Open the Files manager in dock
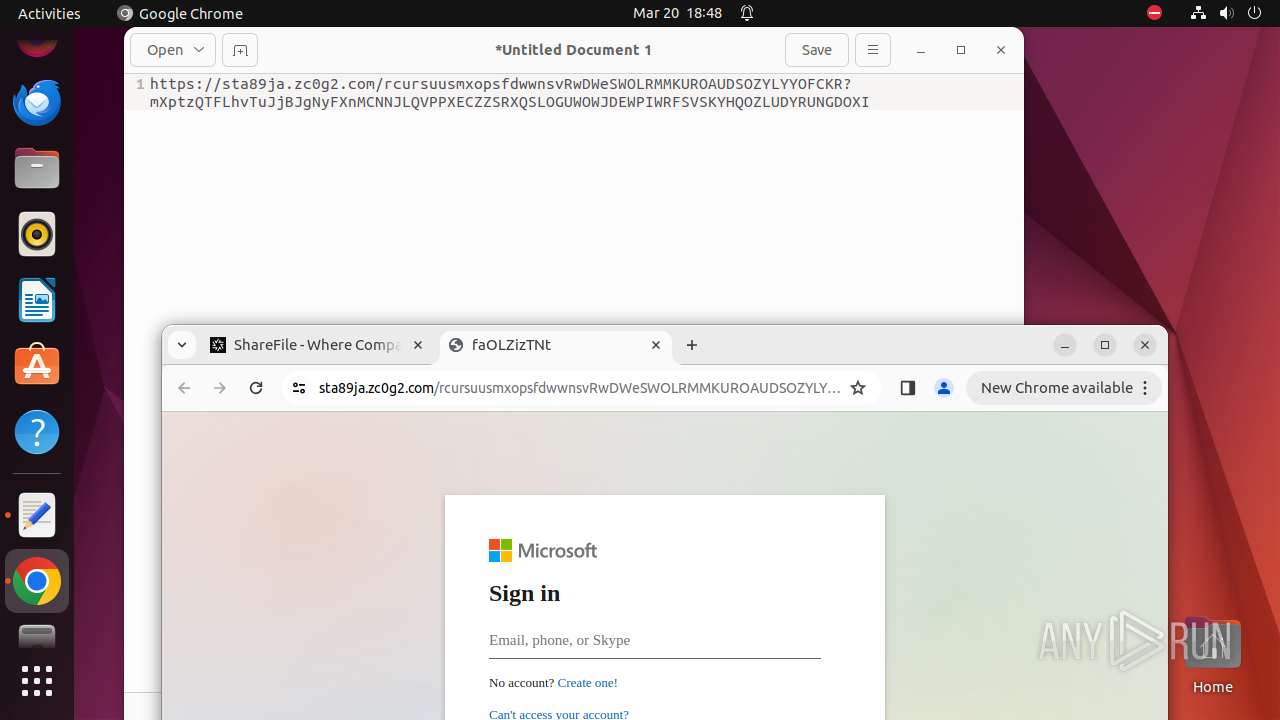 [37, 168]
